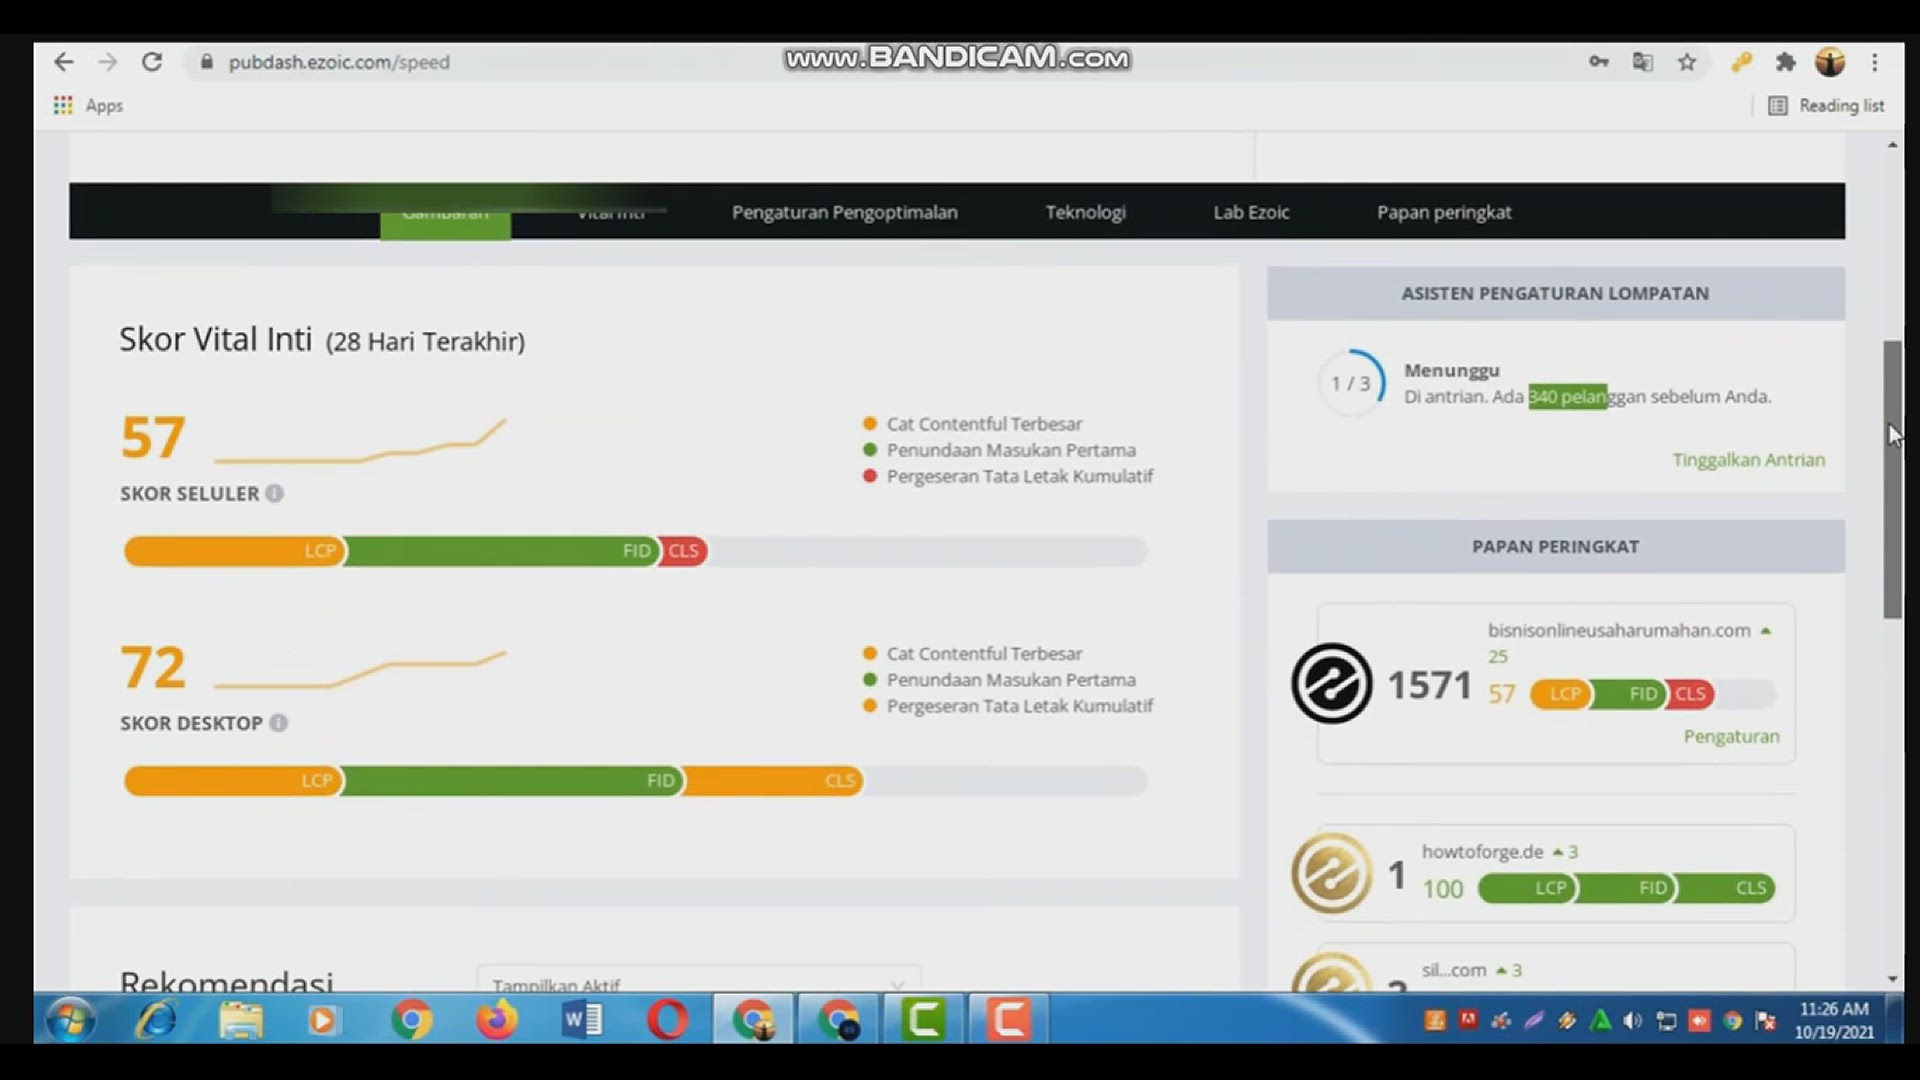Reload the page with refresh icon
The image size is (1920, 1080).
tap(152, 62)
